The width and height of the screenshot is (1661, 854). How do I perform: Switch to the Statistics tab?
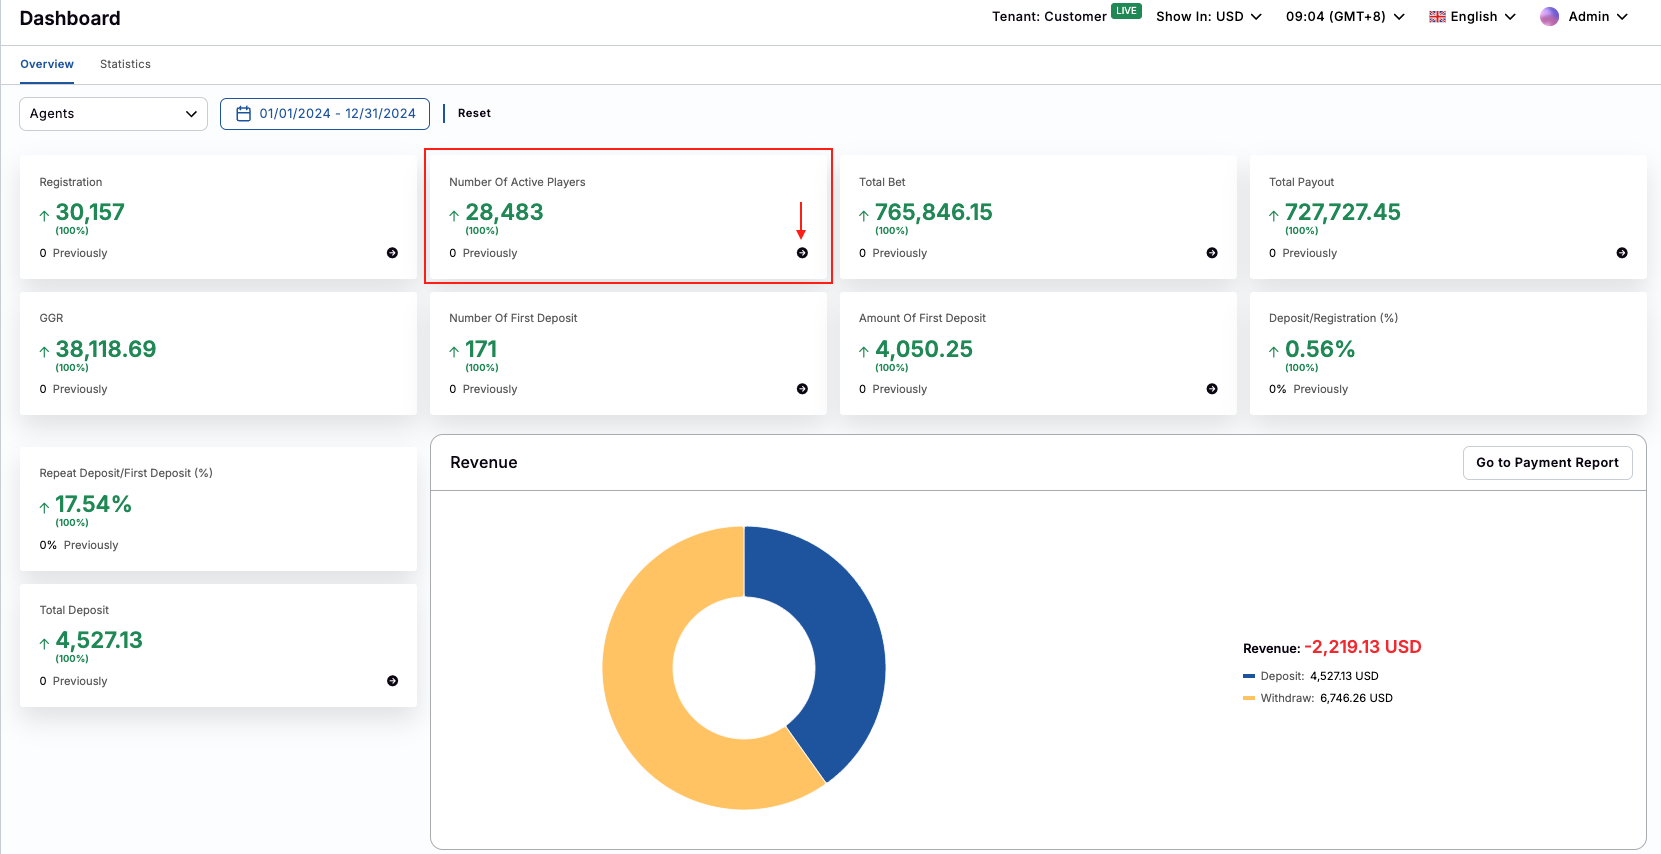pyautogui.click(x=125, y=64)
